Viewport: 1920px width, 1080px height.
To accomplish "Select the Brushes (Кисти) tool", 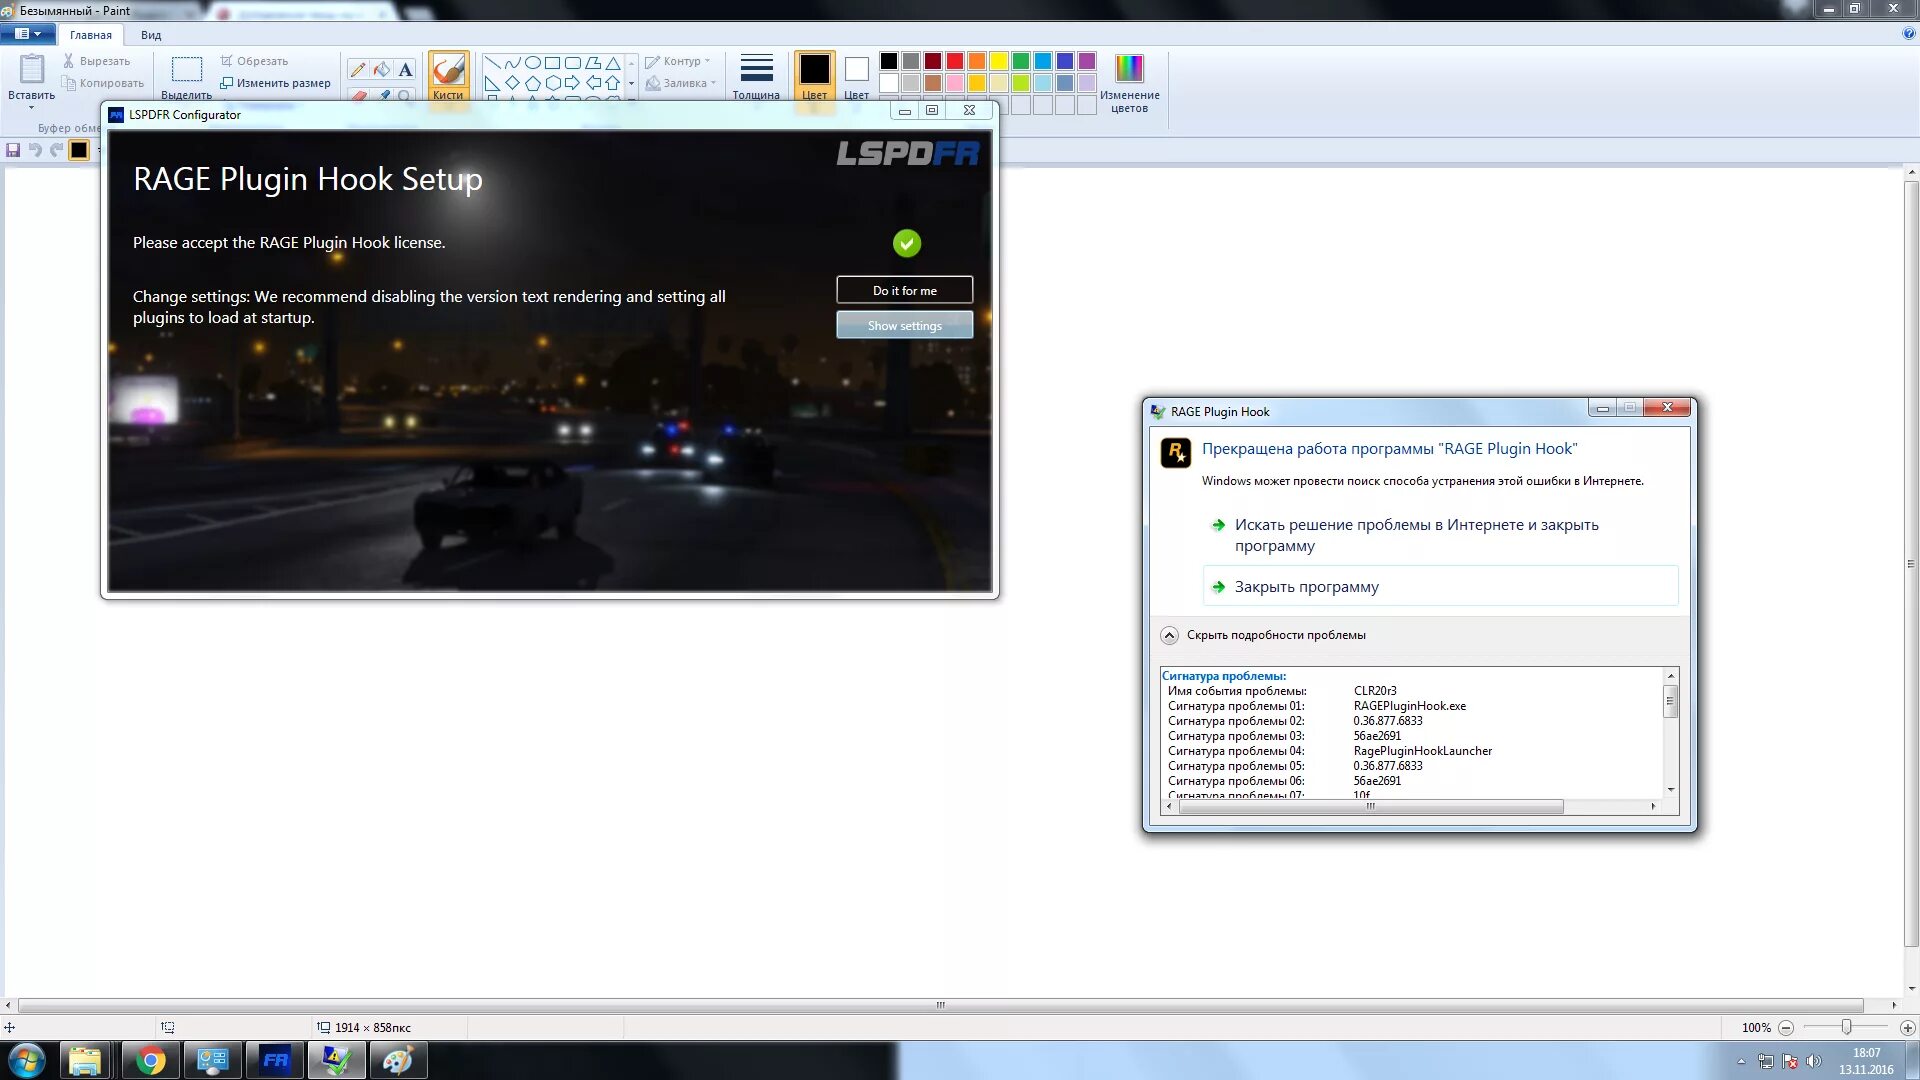I will [448, 77].
